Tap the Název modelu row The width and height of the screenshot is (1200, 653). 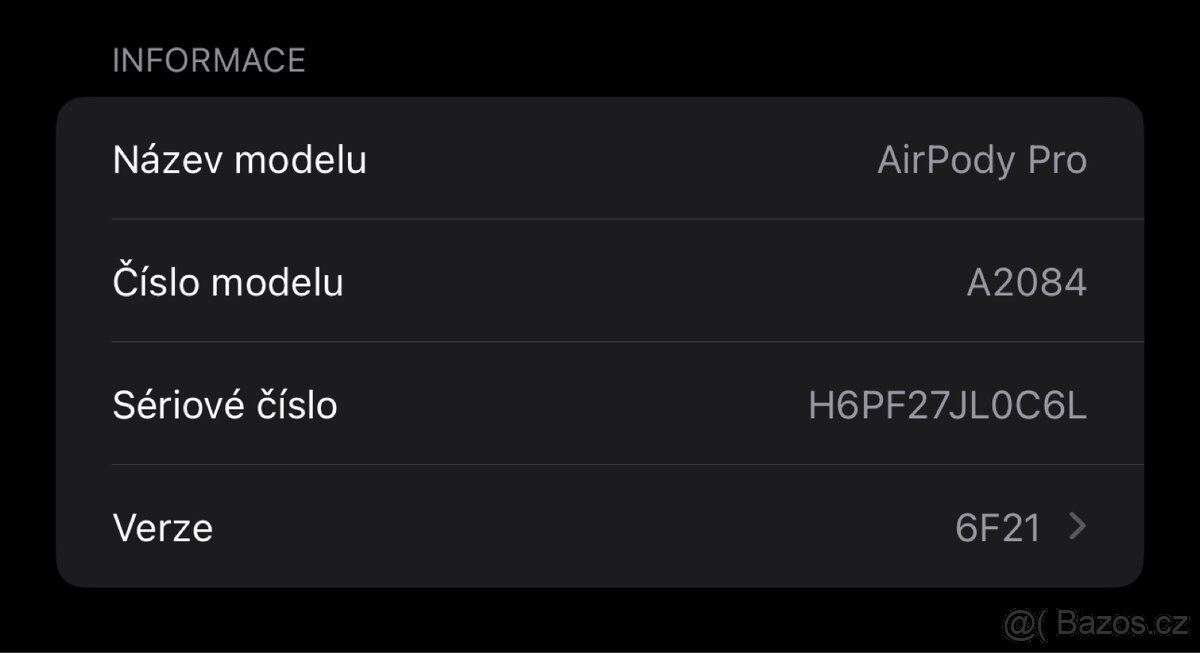click(x=600, y=159)
